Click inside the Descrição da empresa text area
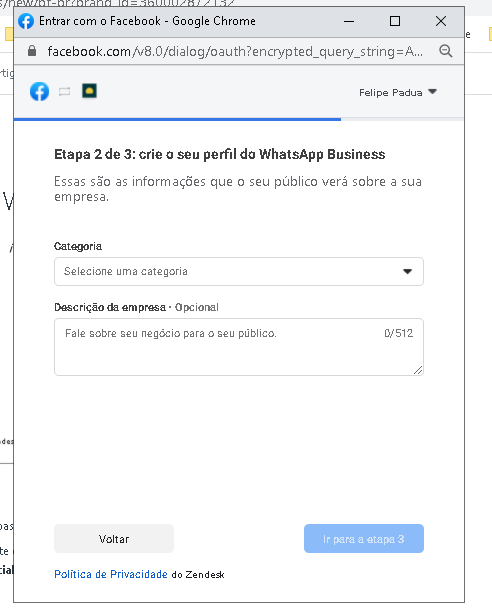 pos(239,347)
